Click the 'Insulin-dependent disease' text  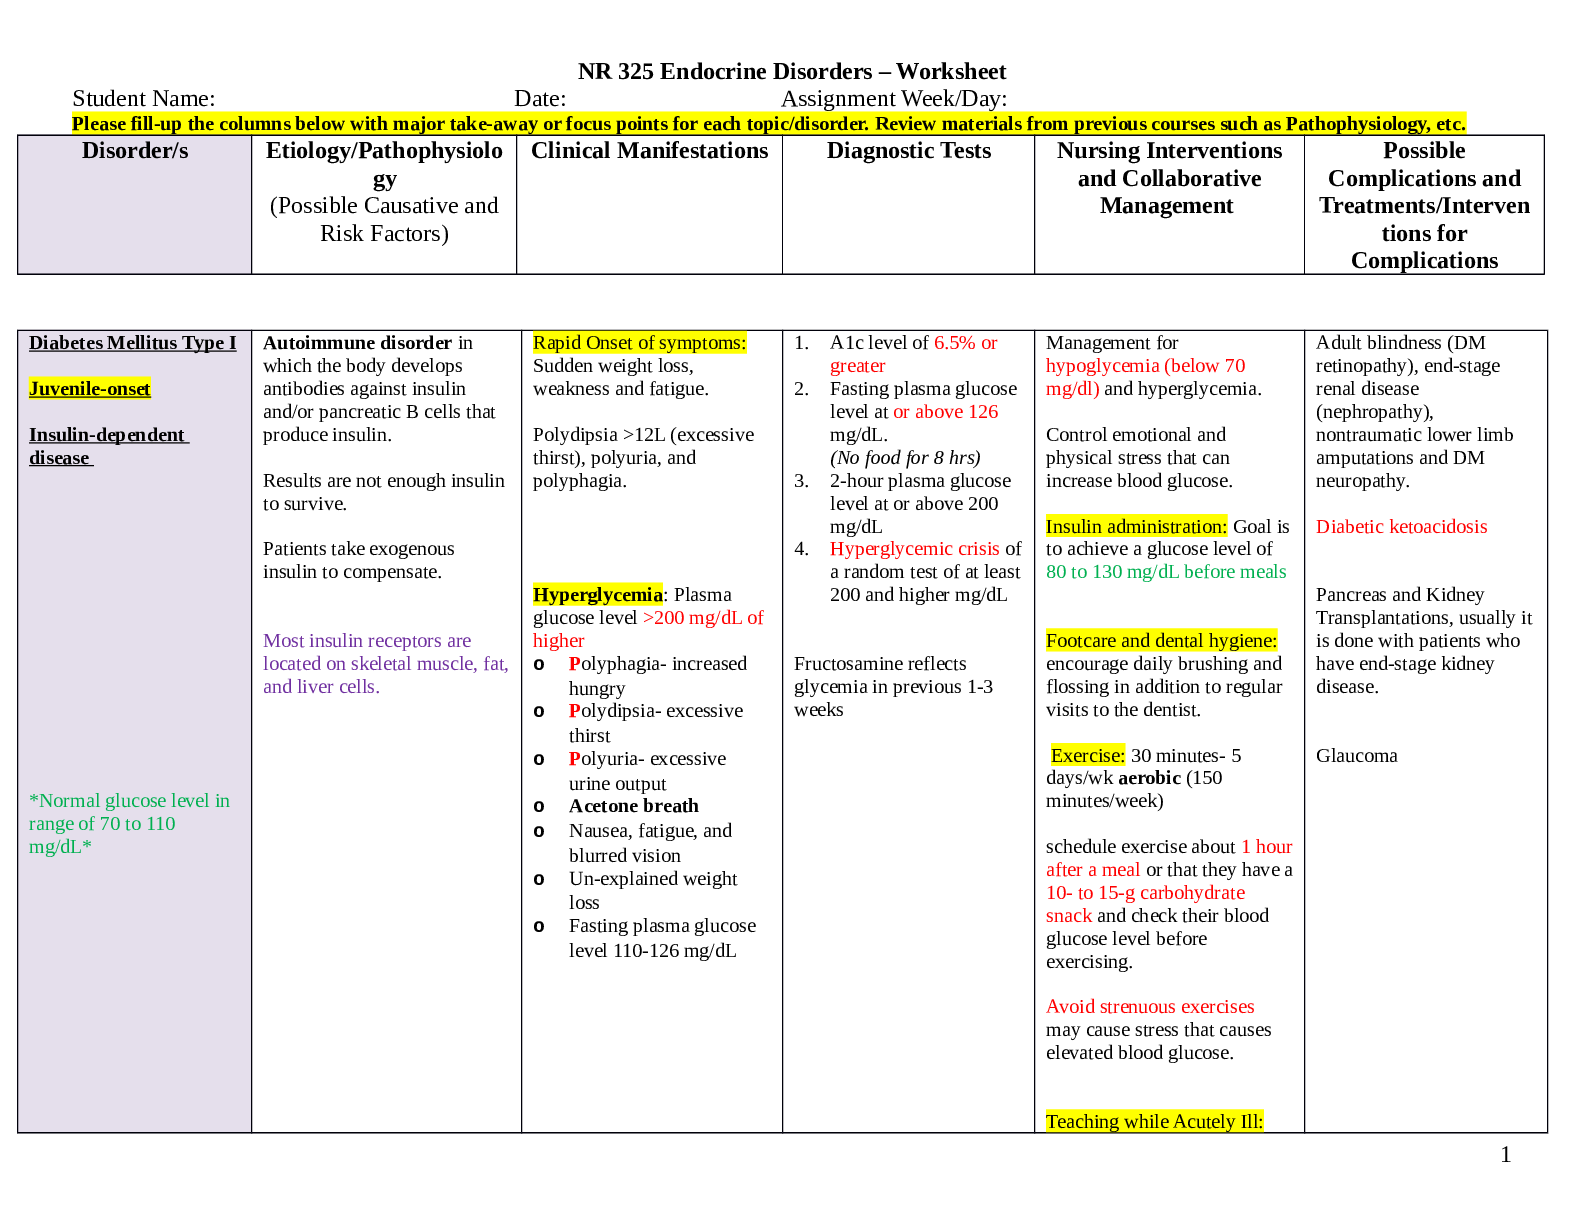(109, 446)
